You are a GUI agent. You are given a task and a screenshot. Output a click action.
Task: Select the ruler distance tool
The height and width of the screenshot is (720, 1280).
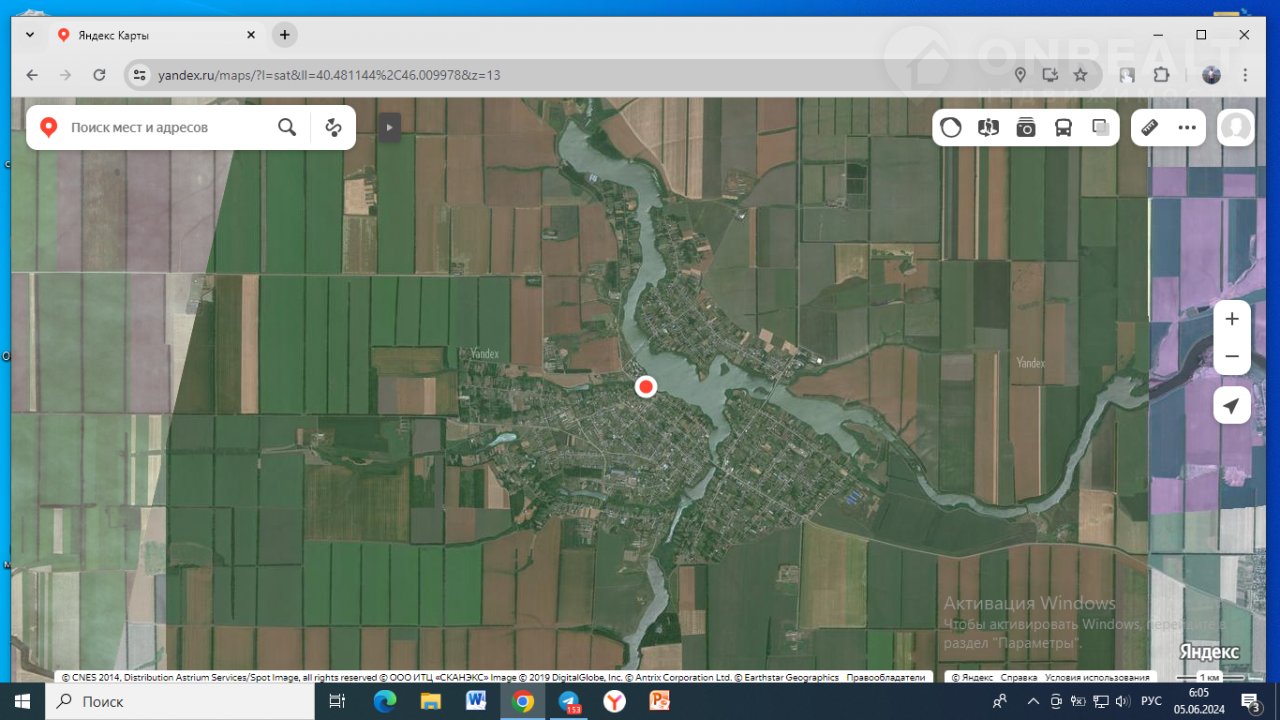[1149, 127]
